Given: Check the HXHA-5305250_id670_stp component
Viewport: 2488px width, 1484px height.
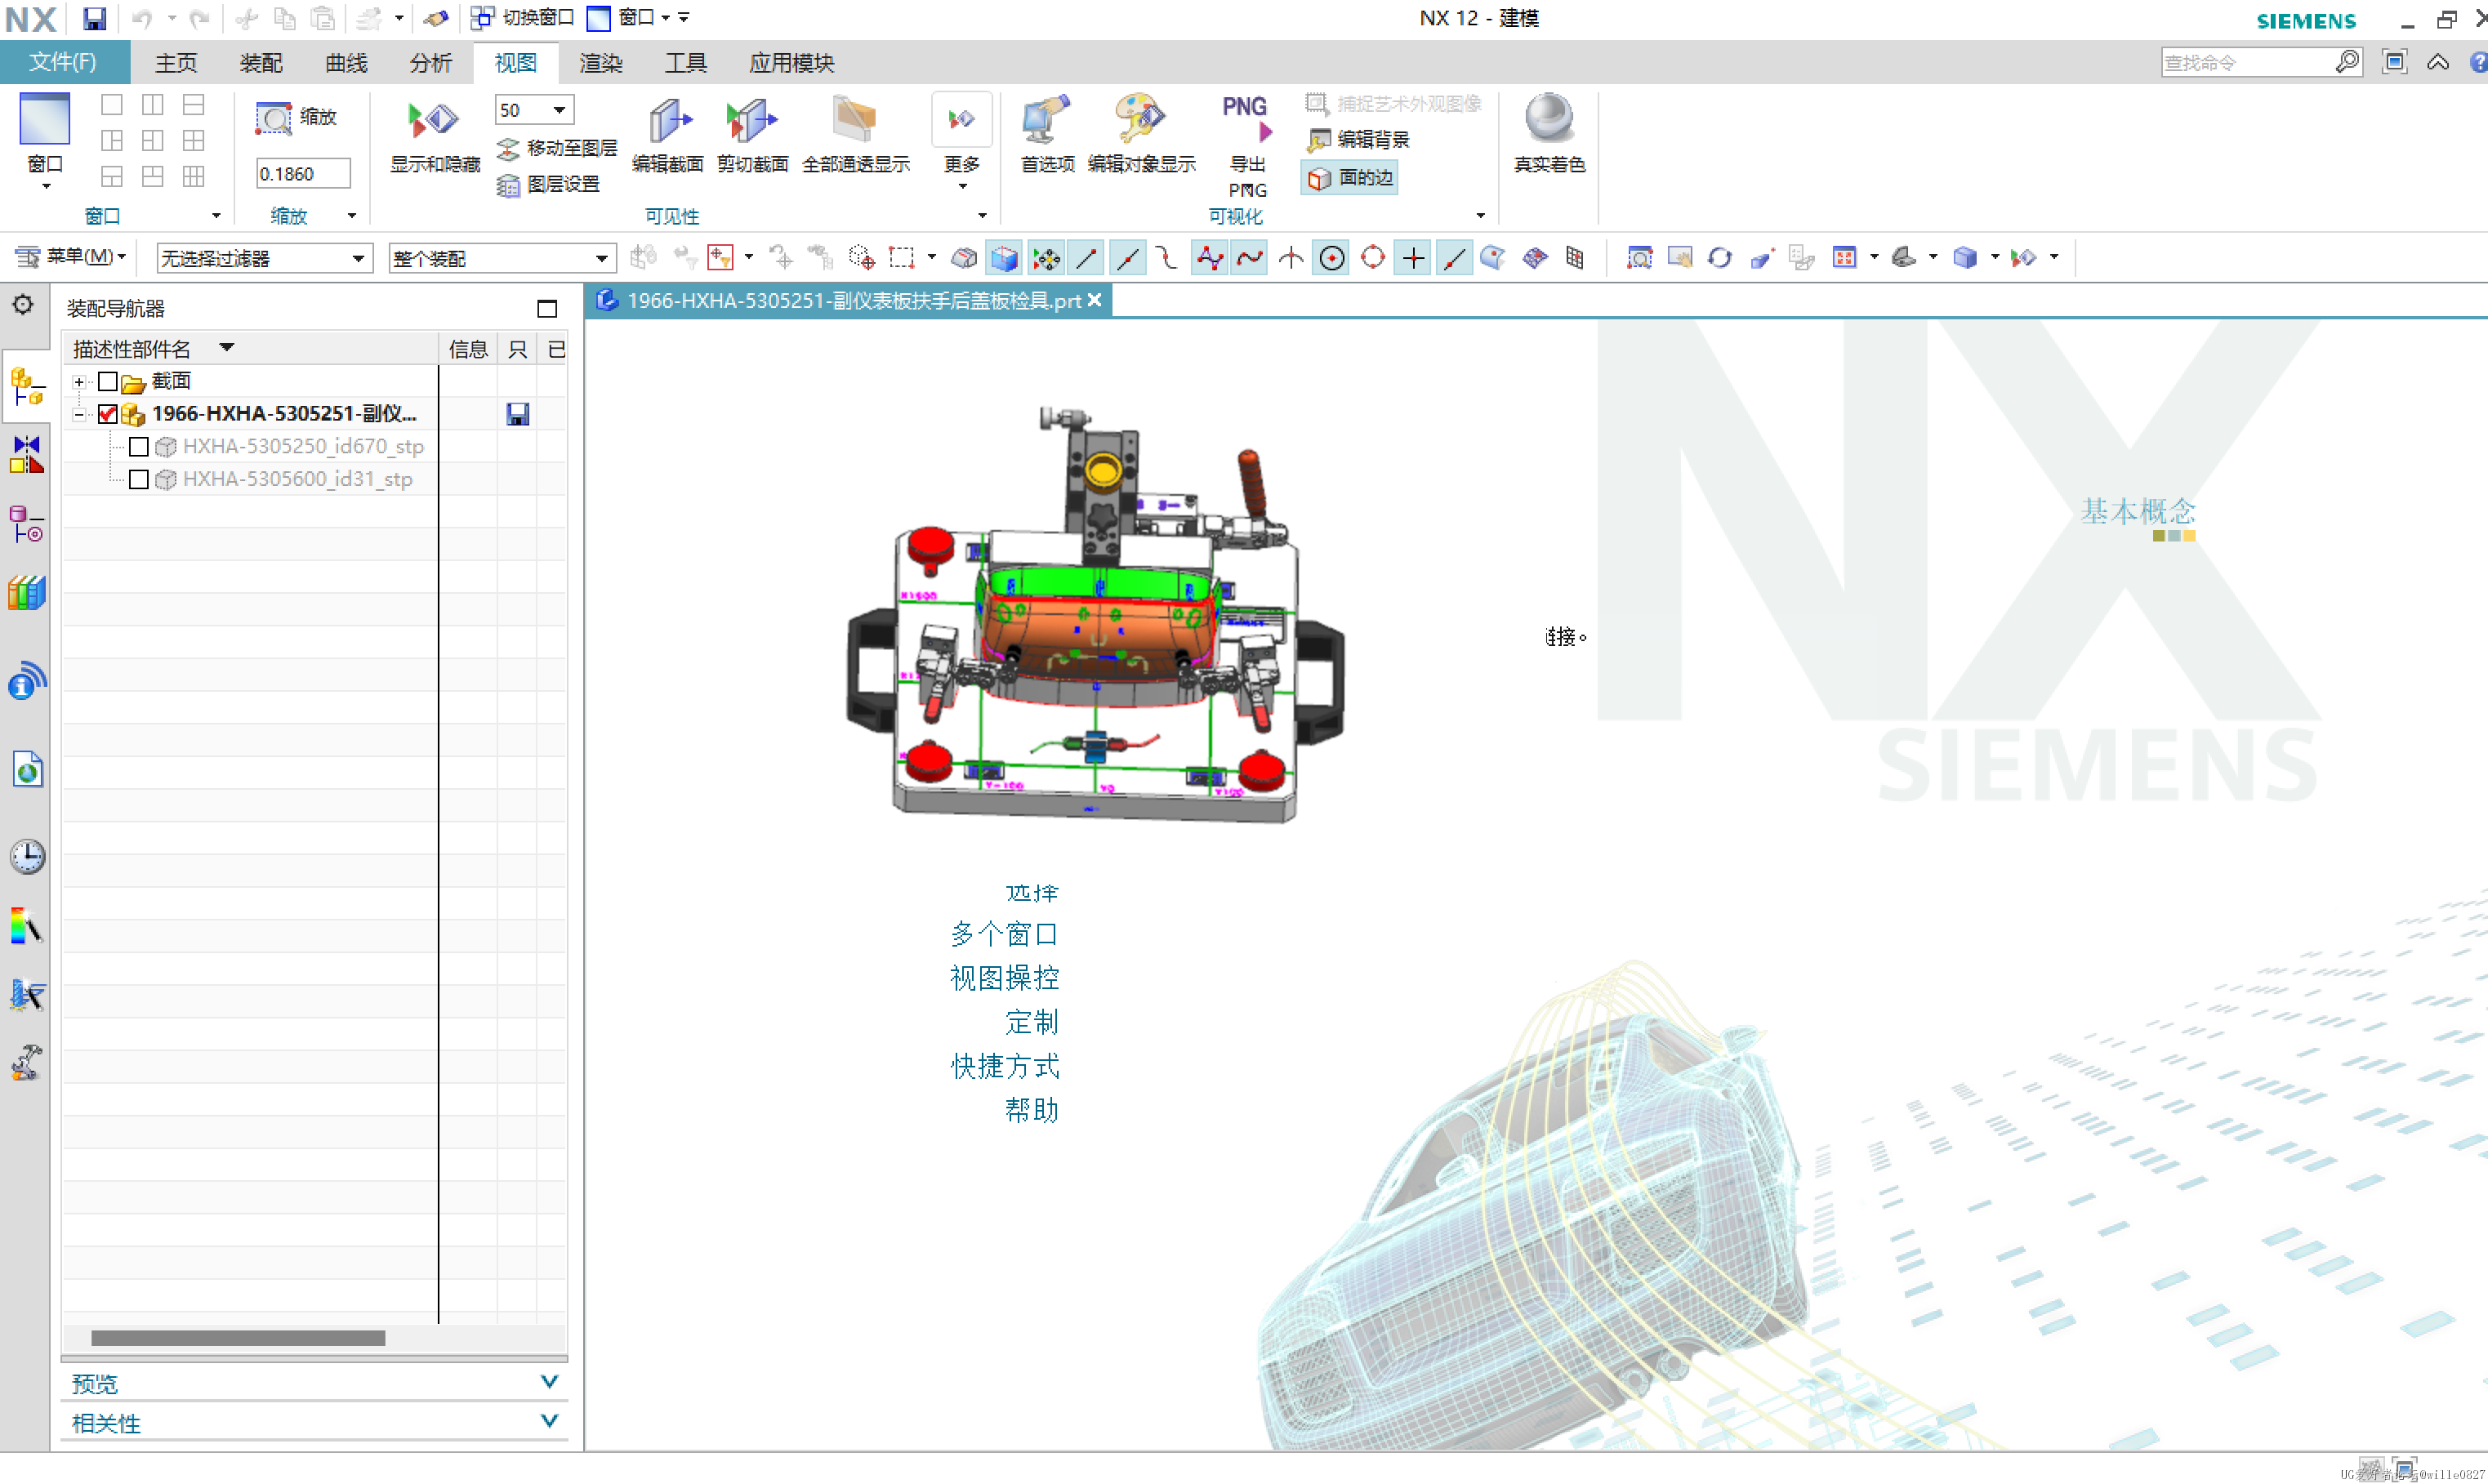Looking at the screenshot, I should (x=139, y=447).
